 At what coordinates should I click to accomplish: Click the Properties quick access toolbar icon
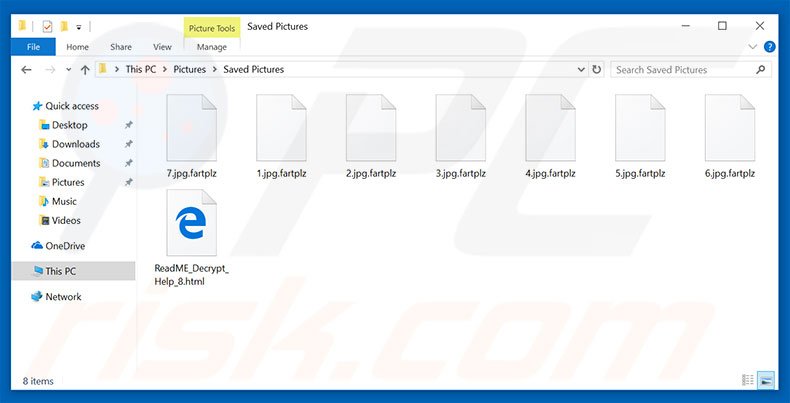[47, 26]
